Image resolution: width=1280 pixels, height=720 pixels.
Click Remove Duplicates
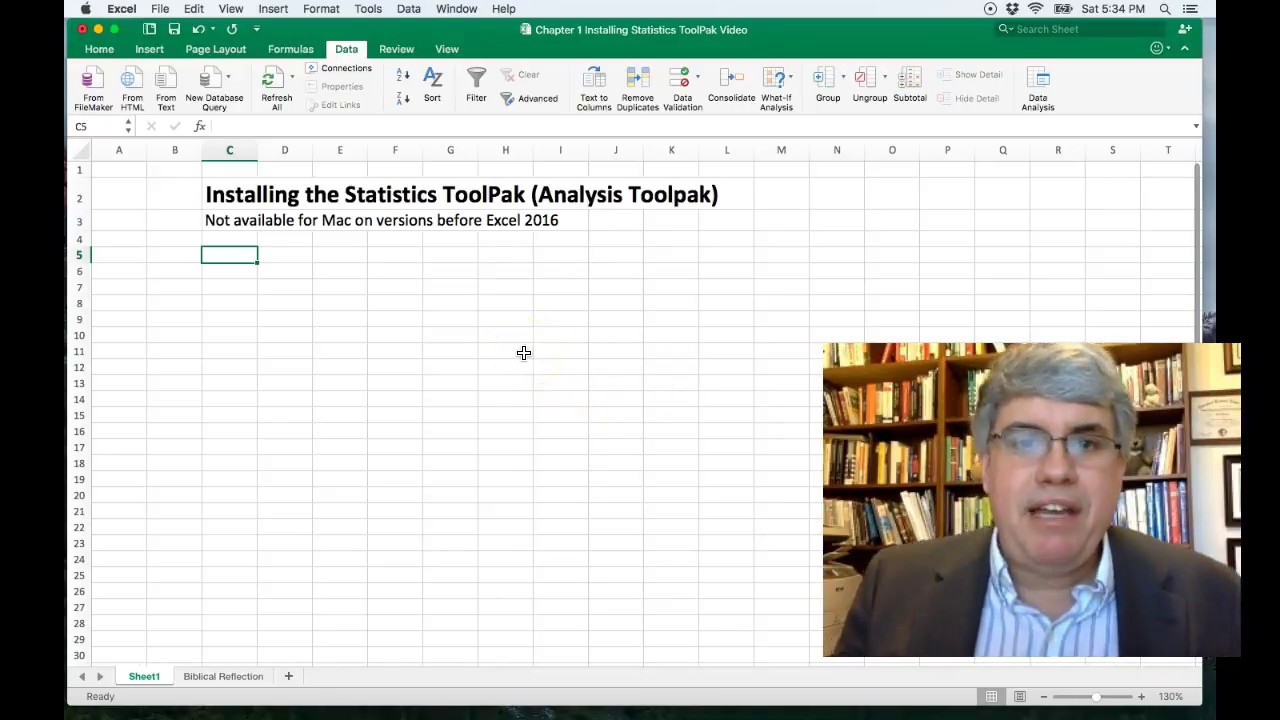(637, 89)
